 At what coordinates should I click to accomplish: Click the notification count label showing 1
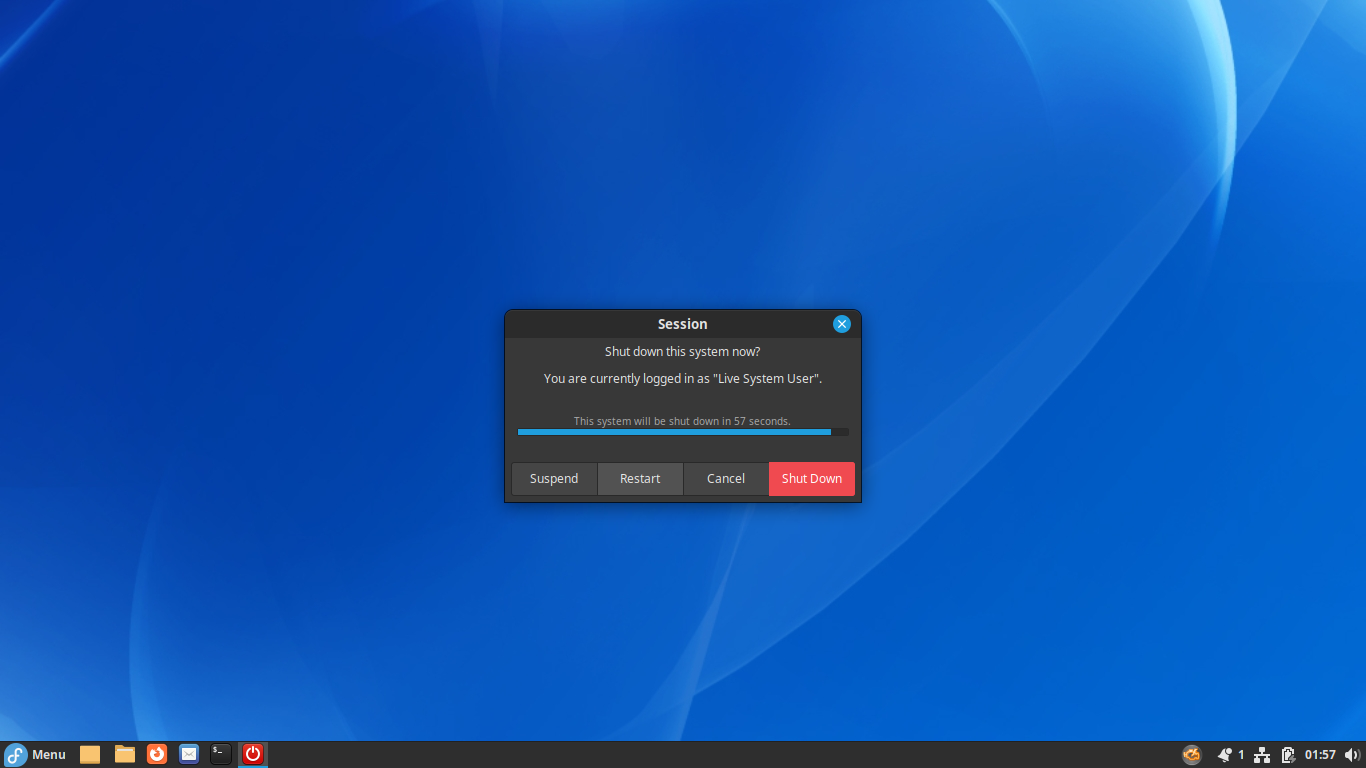pos(1240,754)
